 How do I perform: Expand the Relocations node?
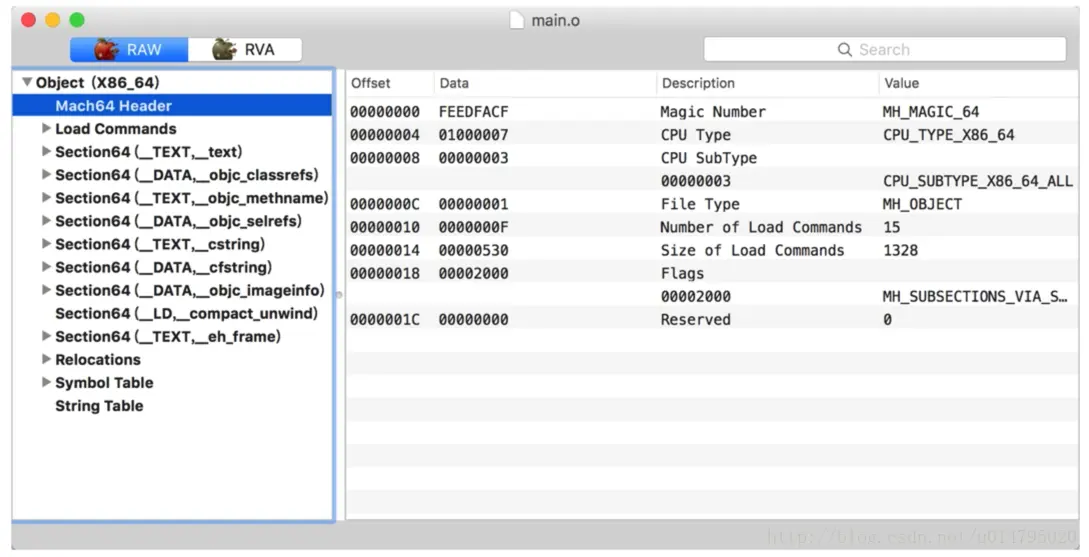[x=46, y=359]
